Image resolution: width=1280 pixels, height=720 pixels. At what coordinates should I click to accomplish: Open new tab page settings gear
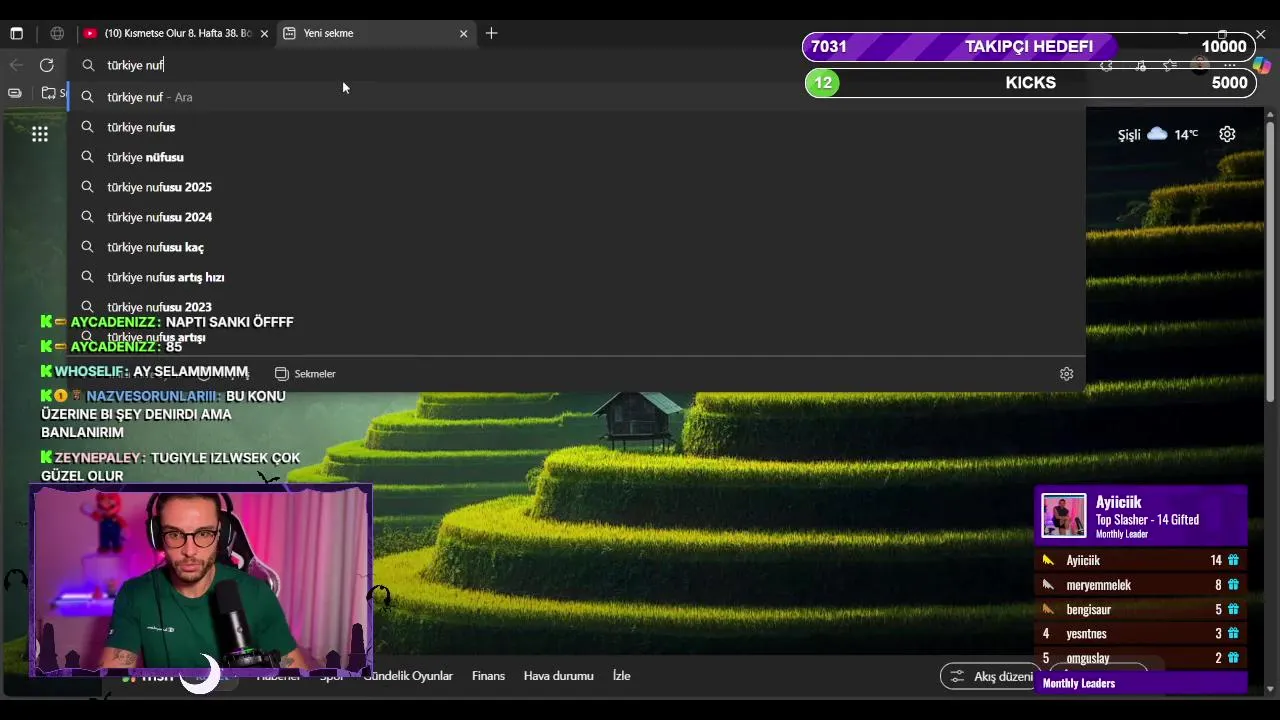pyautogui.click(x=1227, y=134)
